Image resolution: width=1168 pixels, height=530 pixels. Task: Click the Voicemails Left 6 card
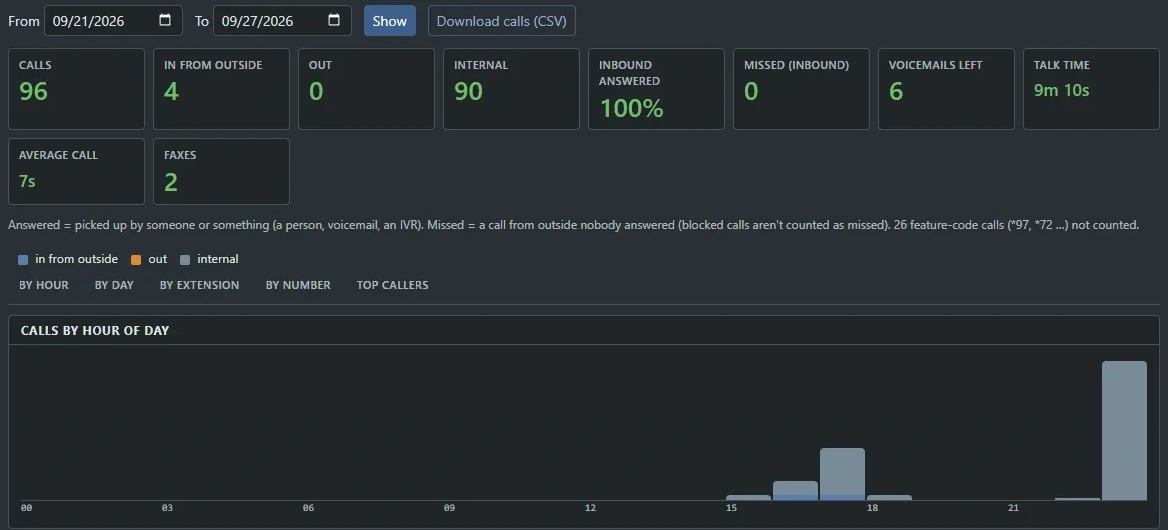946,89
